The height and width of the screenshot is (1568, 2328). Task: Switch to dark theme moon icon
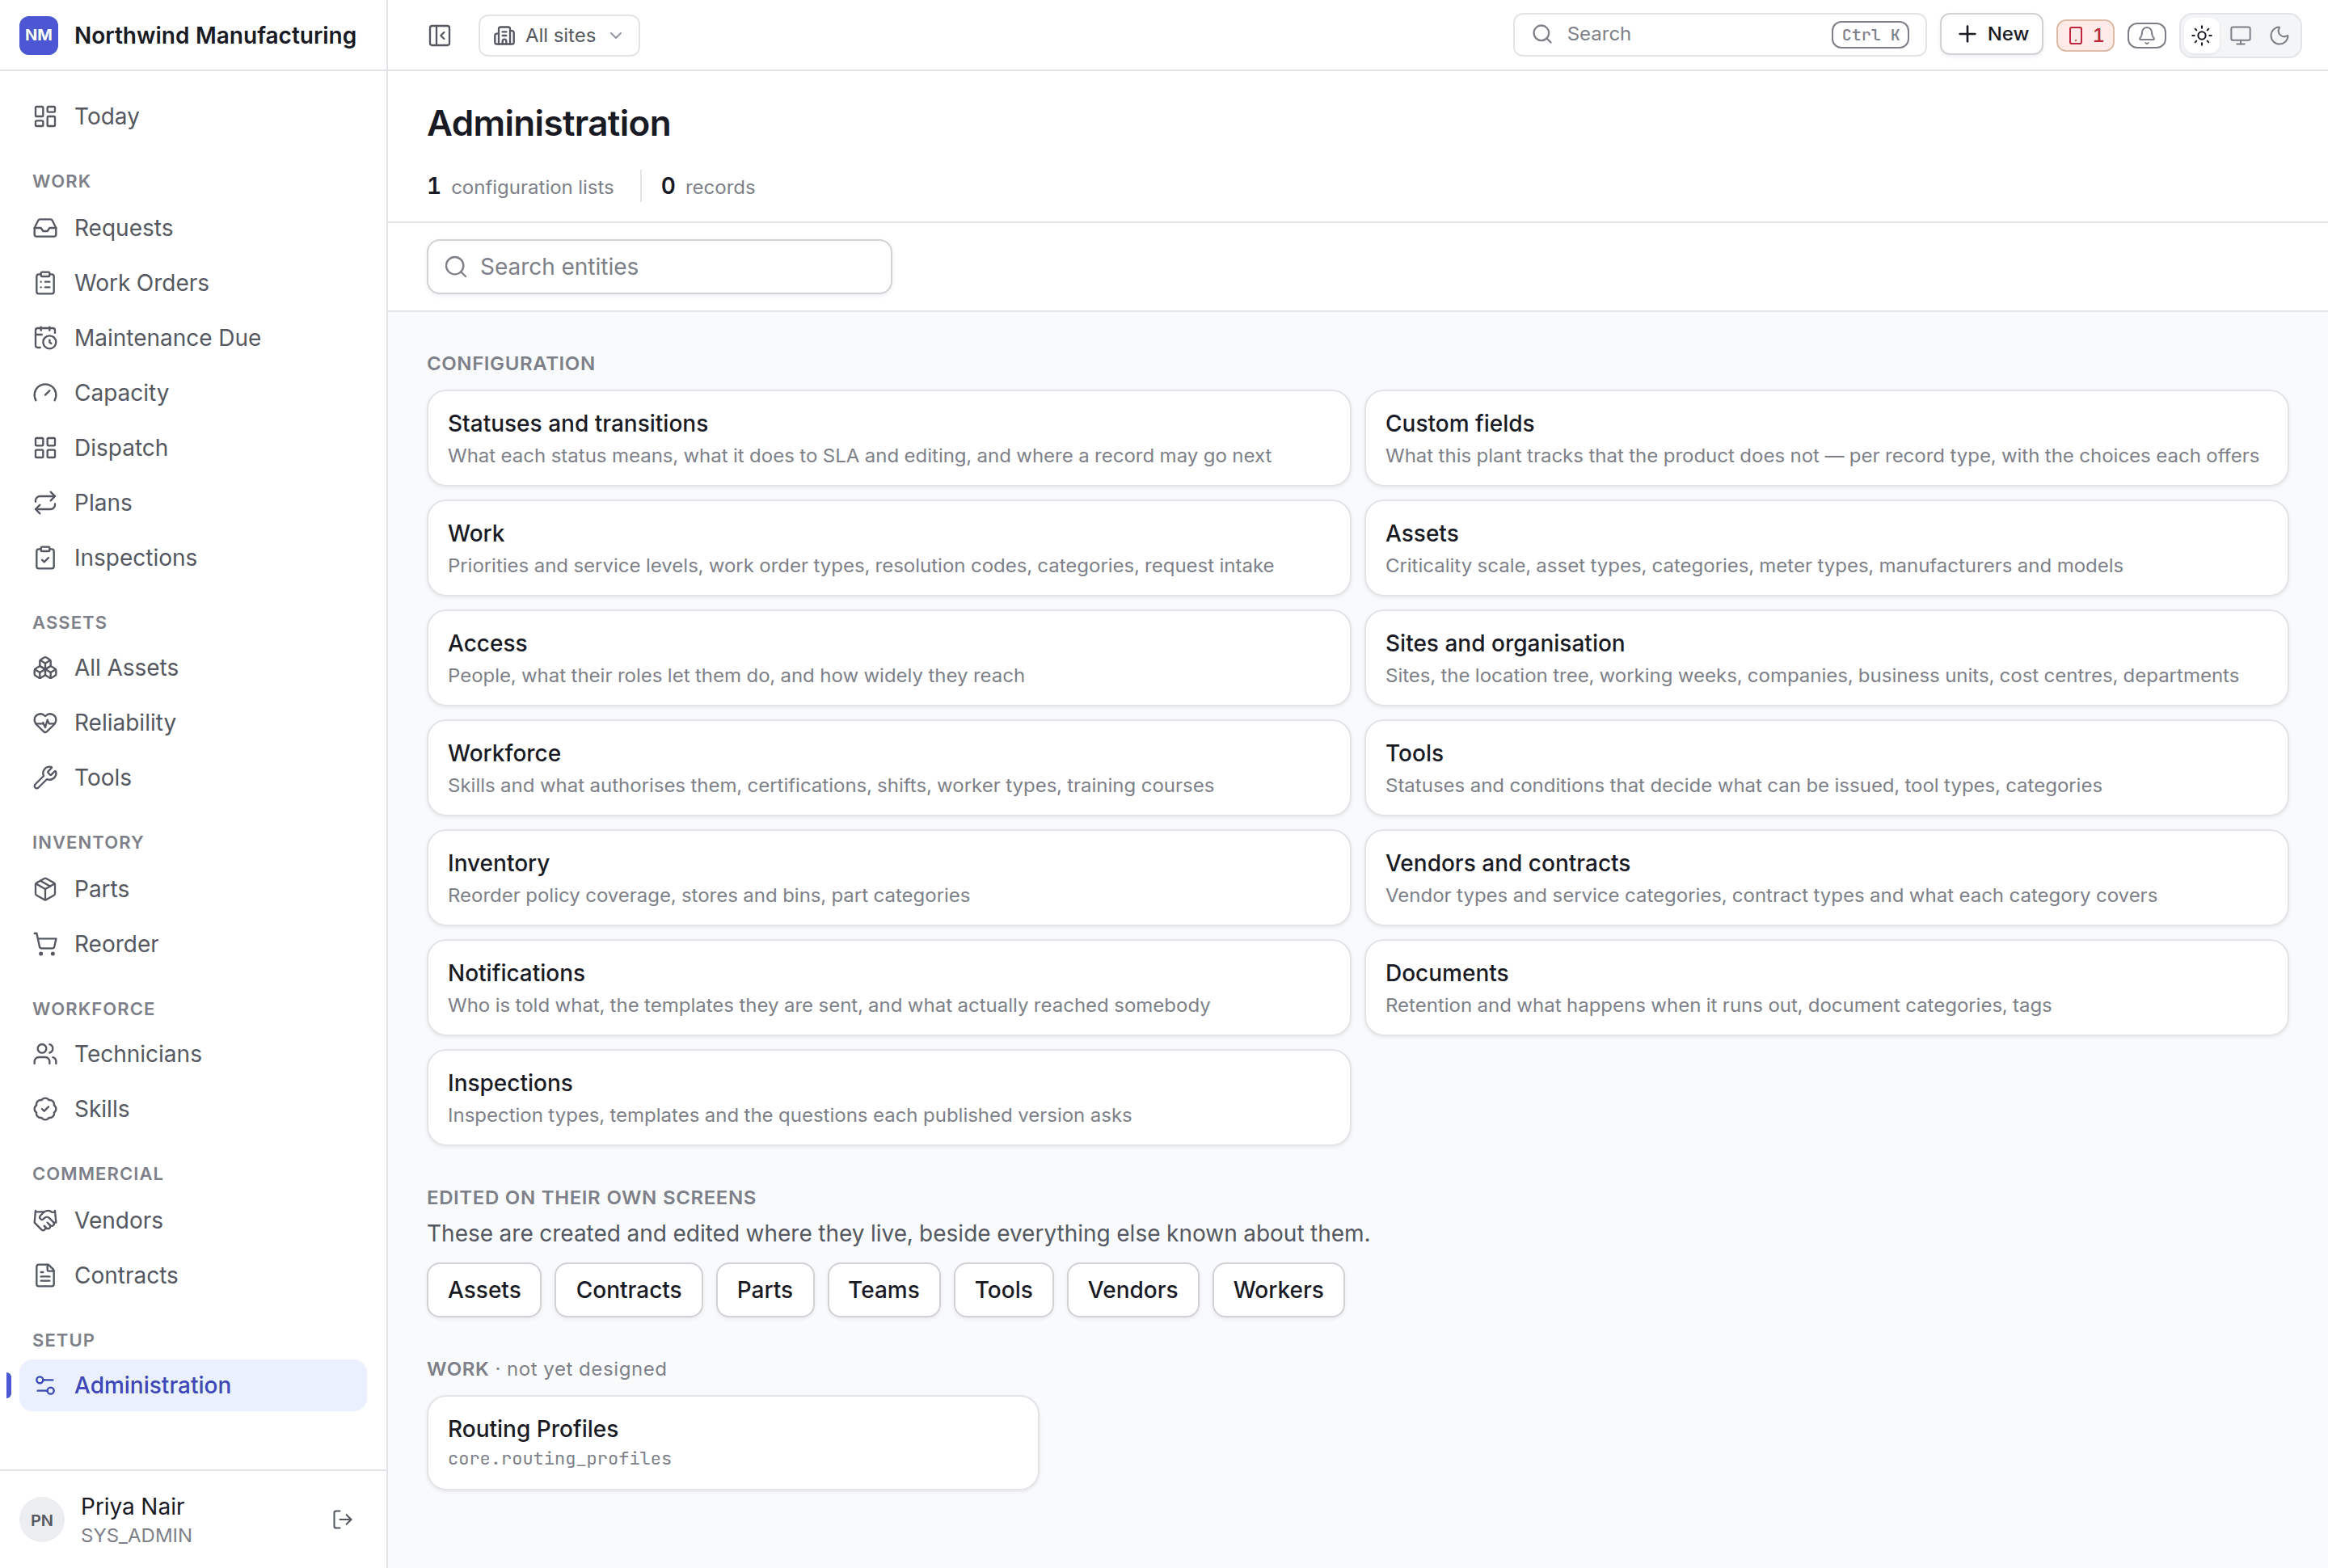[x=2279, y=35]
